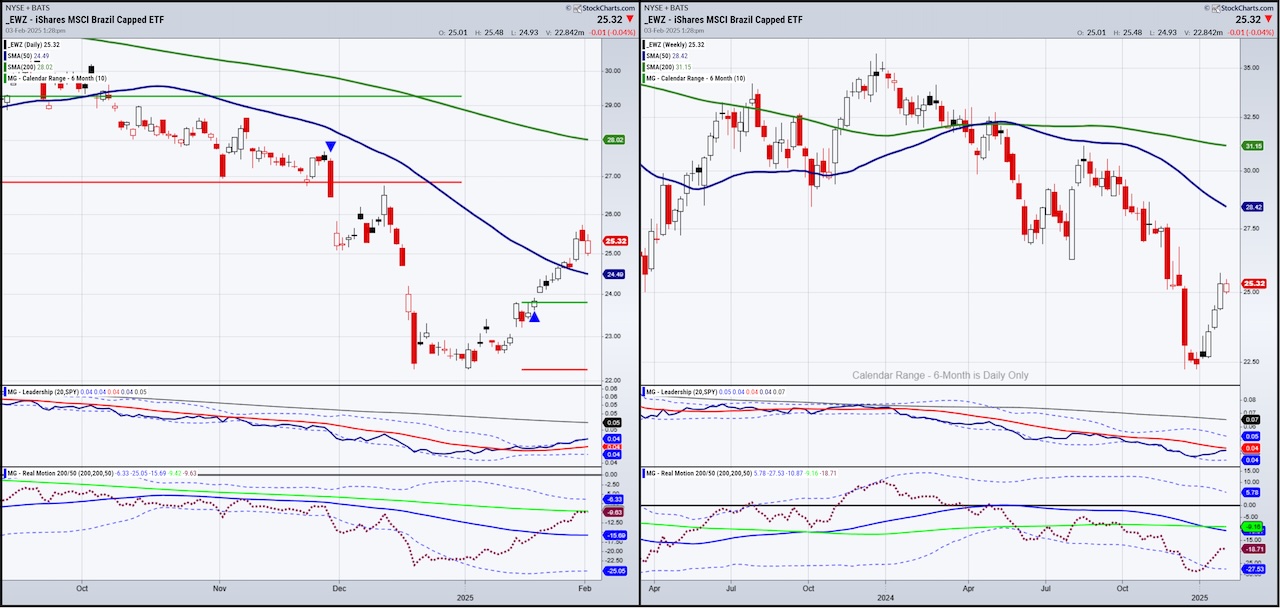Viewport: 1280px width, 608px height.
Task: Expand the _EWZ (Weekly) legend entry
Action: click(672, 44)
